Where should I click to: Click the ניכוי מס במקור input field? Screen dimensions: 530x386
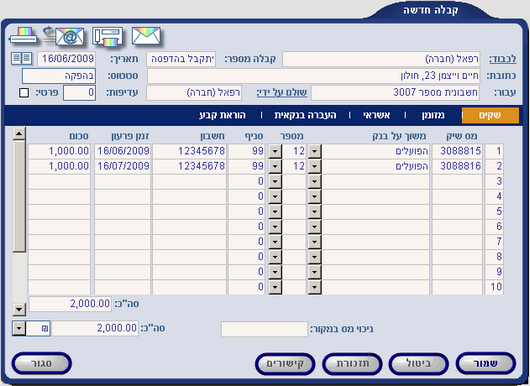point(264,329)
